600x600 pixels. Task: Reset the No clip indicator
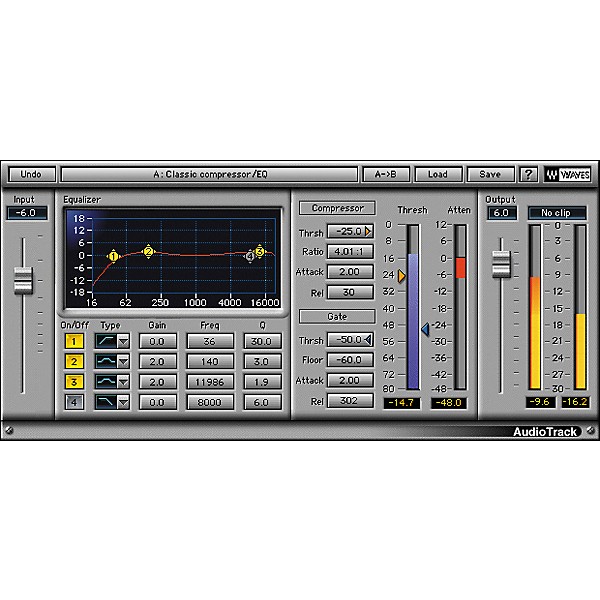pos(557,213)
